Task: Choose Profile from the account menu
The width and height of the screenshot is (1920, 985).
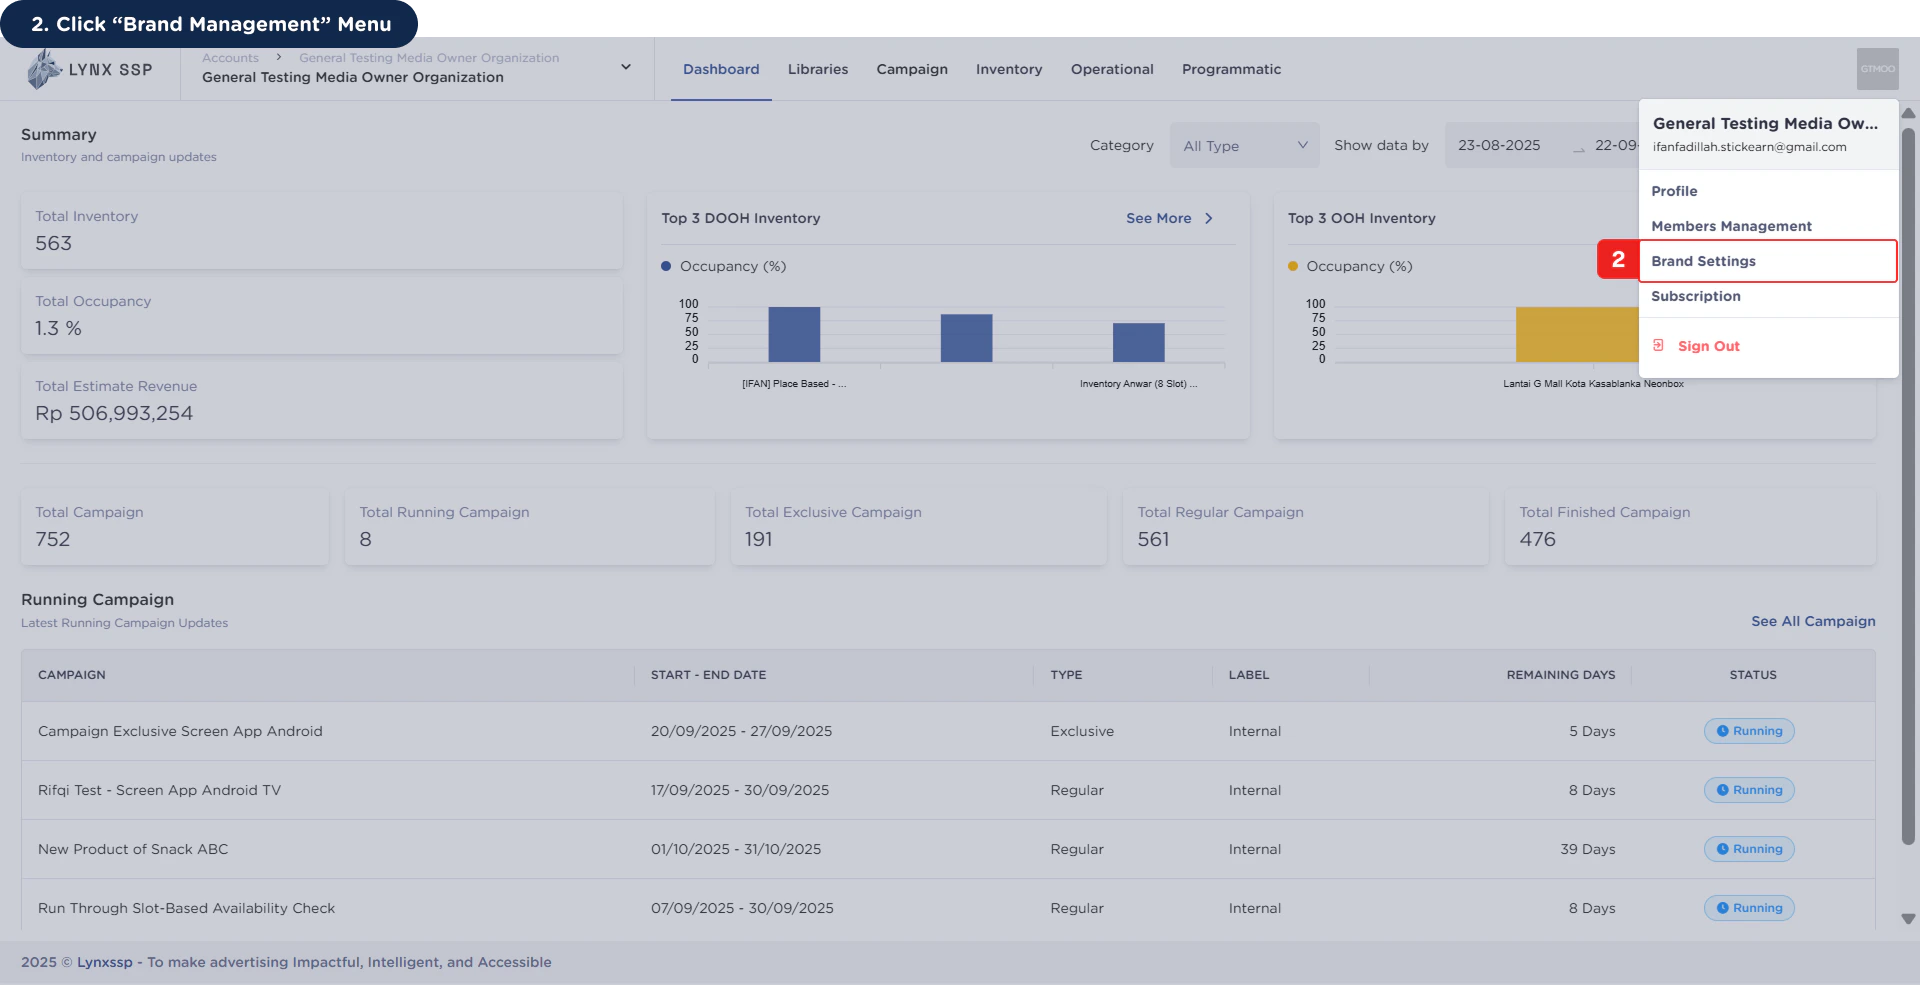Action: pos(1768,191)
